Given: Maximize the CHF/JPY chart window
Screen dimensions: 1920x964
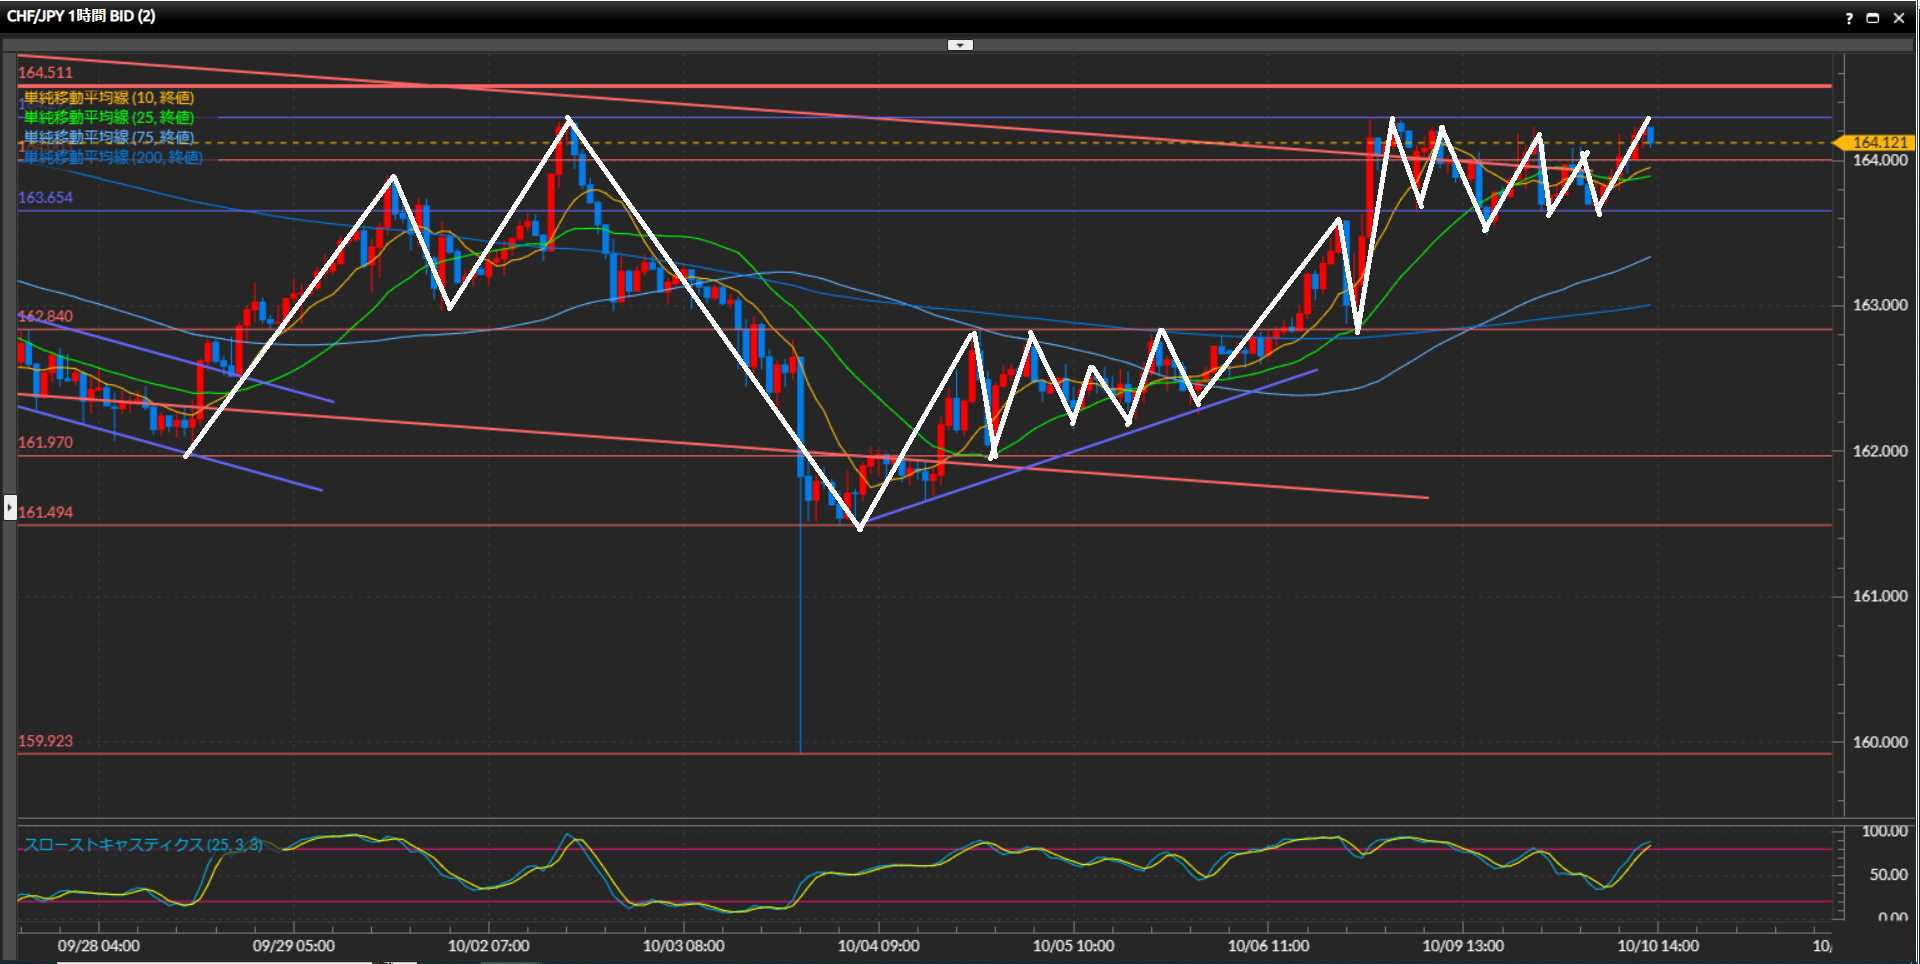Looking at the screenshot, I should (x=1873, y=18).
